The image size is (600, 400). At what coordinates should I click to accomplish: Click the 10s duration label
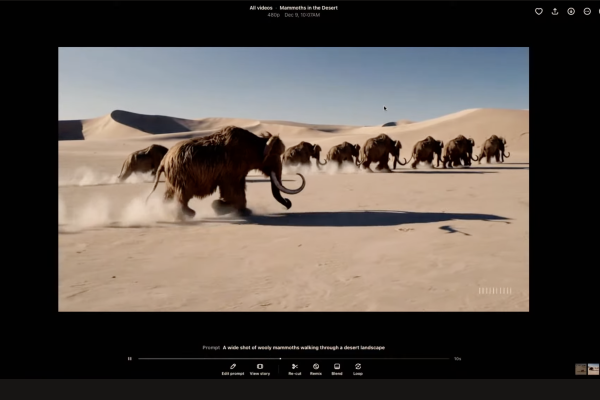pyautogui.click(x=457, y=358)
